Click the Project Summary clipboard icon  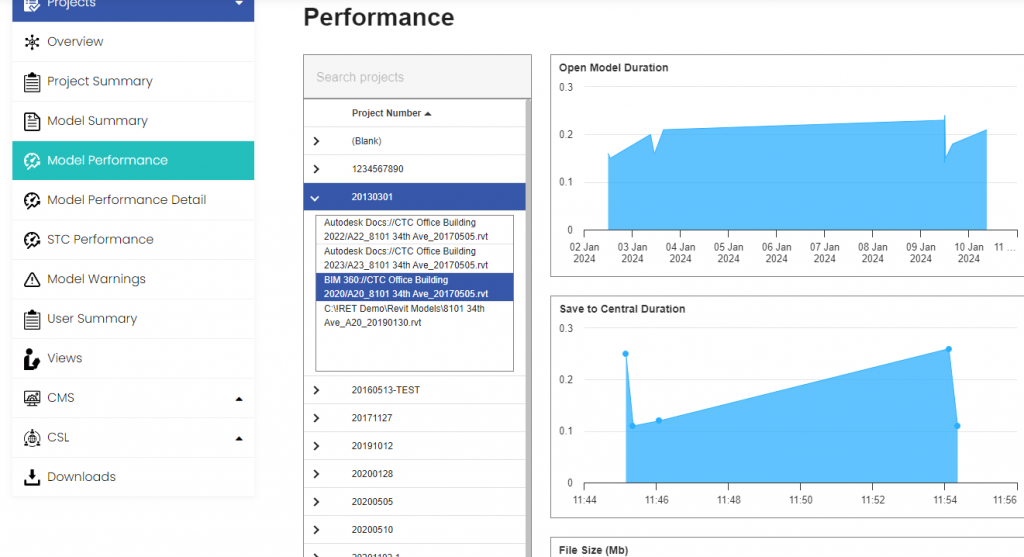(31, 82)
